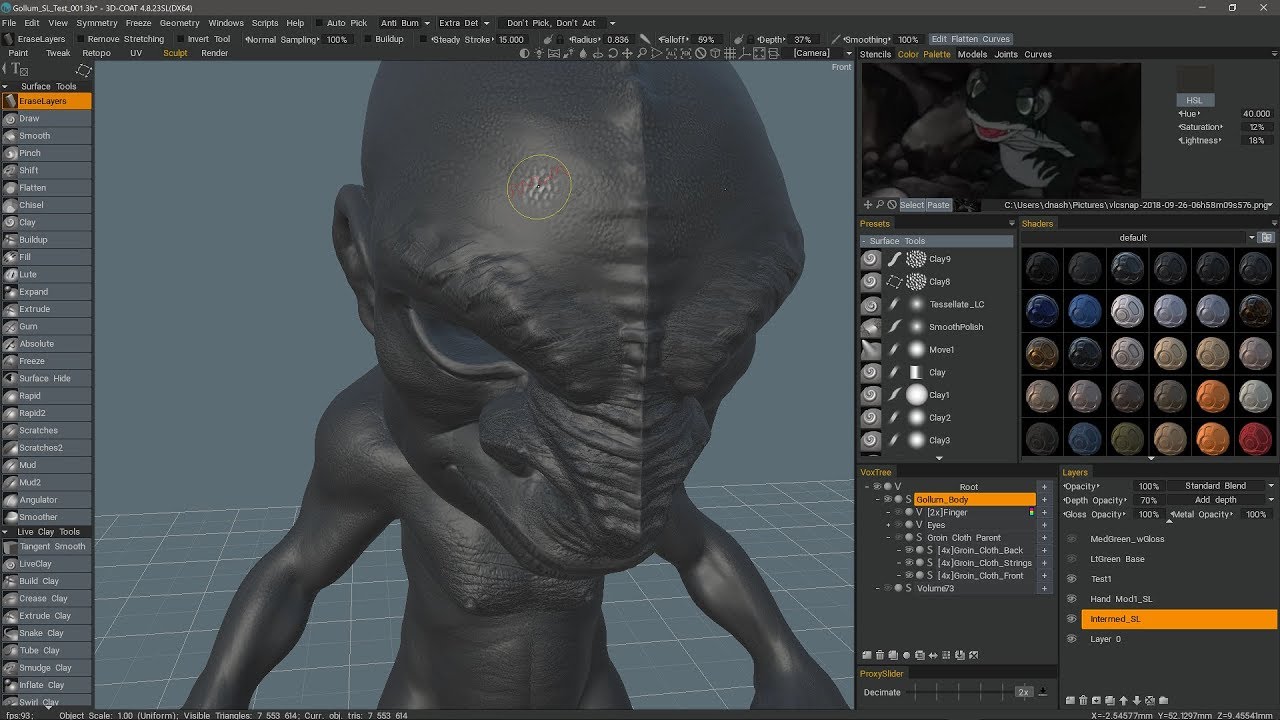This screenshot has width=1280, height=720.
Task: Choose the Move1 preset
Action: coord(937,350)
